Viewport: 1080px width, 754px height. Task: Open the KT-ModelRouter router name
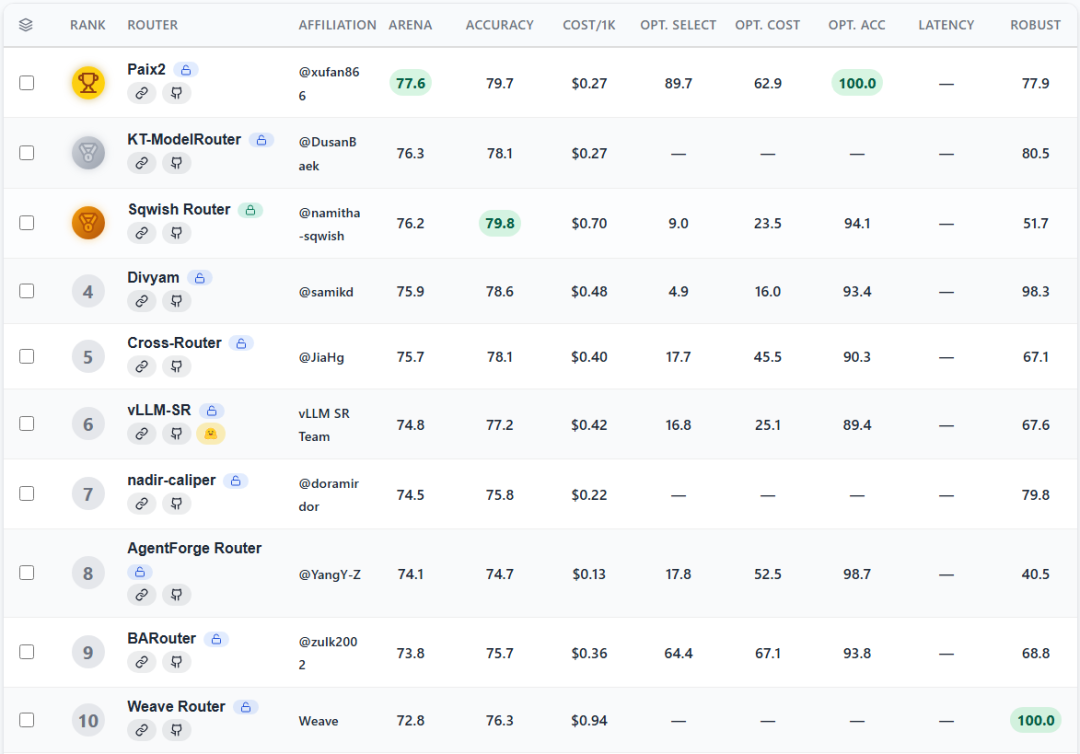(184, 140)
